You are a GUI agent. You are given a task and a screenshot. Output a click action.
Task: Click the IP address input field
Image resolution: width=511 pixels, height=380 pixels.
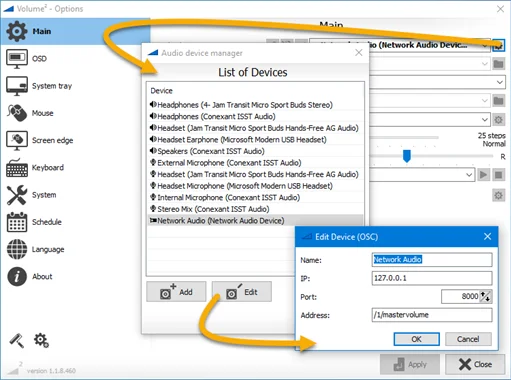click(x=432, y=278)
